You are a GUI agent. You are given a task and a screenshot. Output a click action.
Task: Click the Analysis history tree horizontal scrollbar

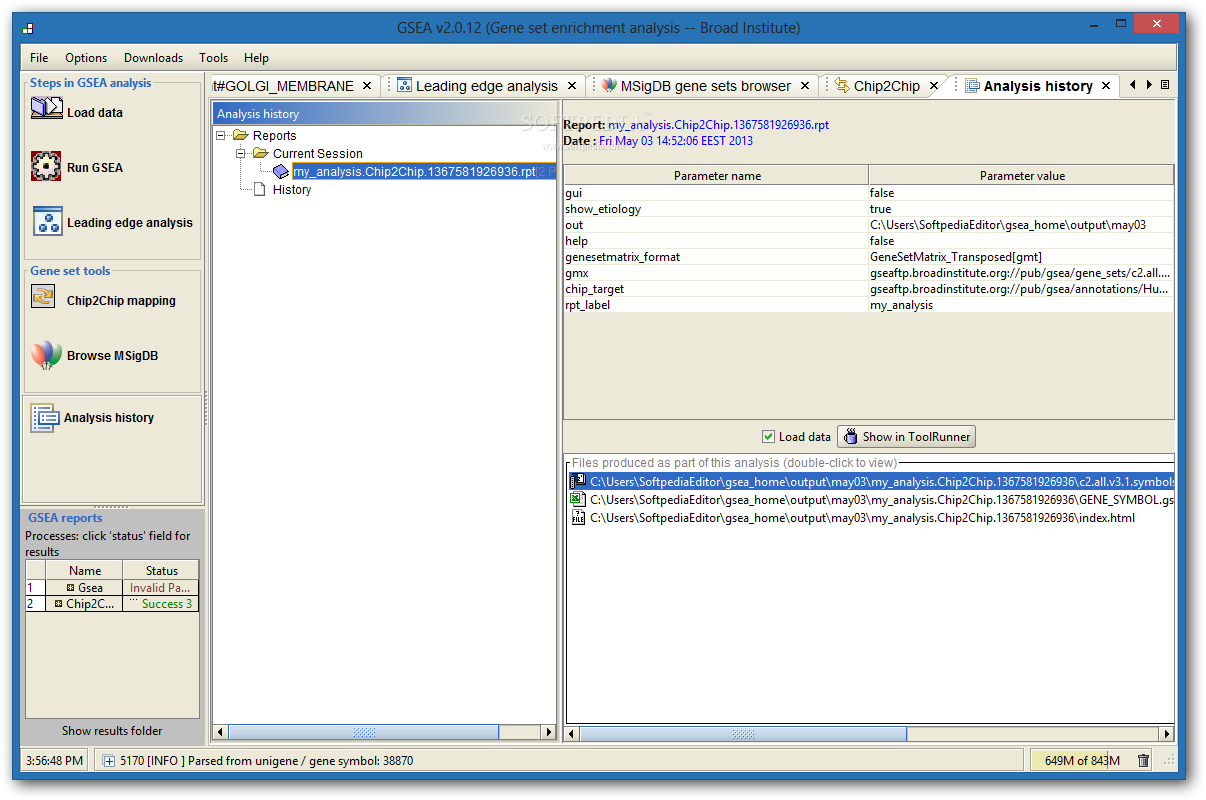pyautogui.click(x=385, y=732)
